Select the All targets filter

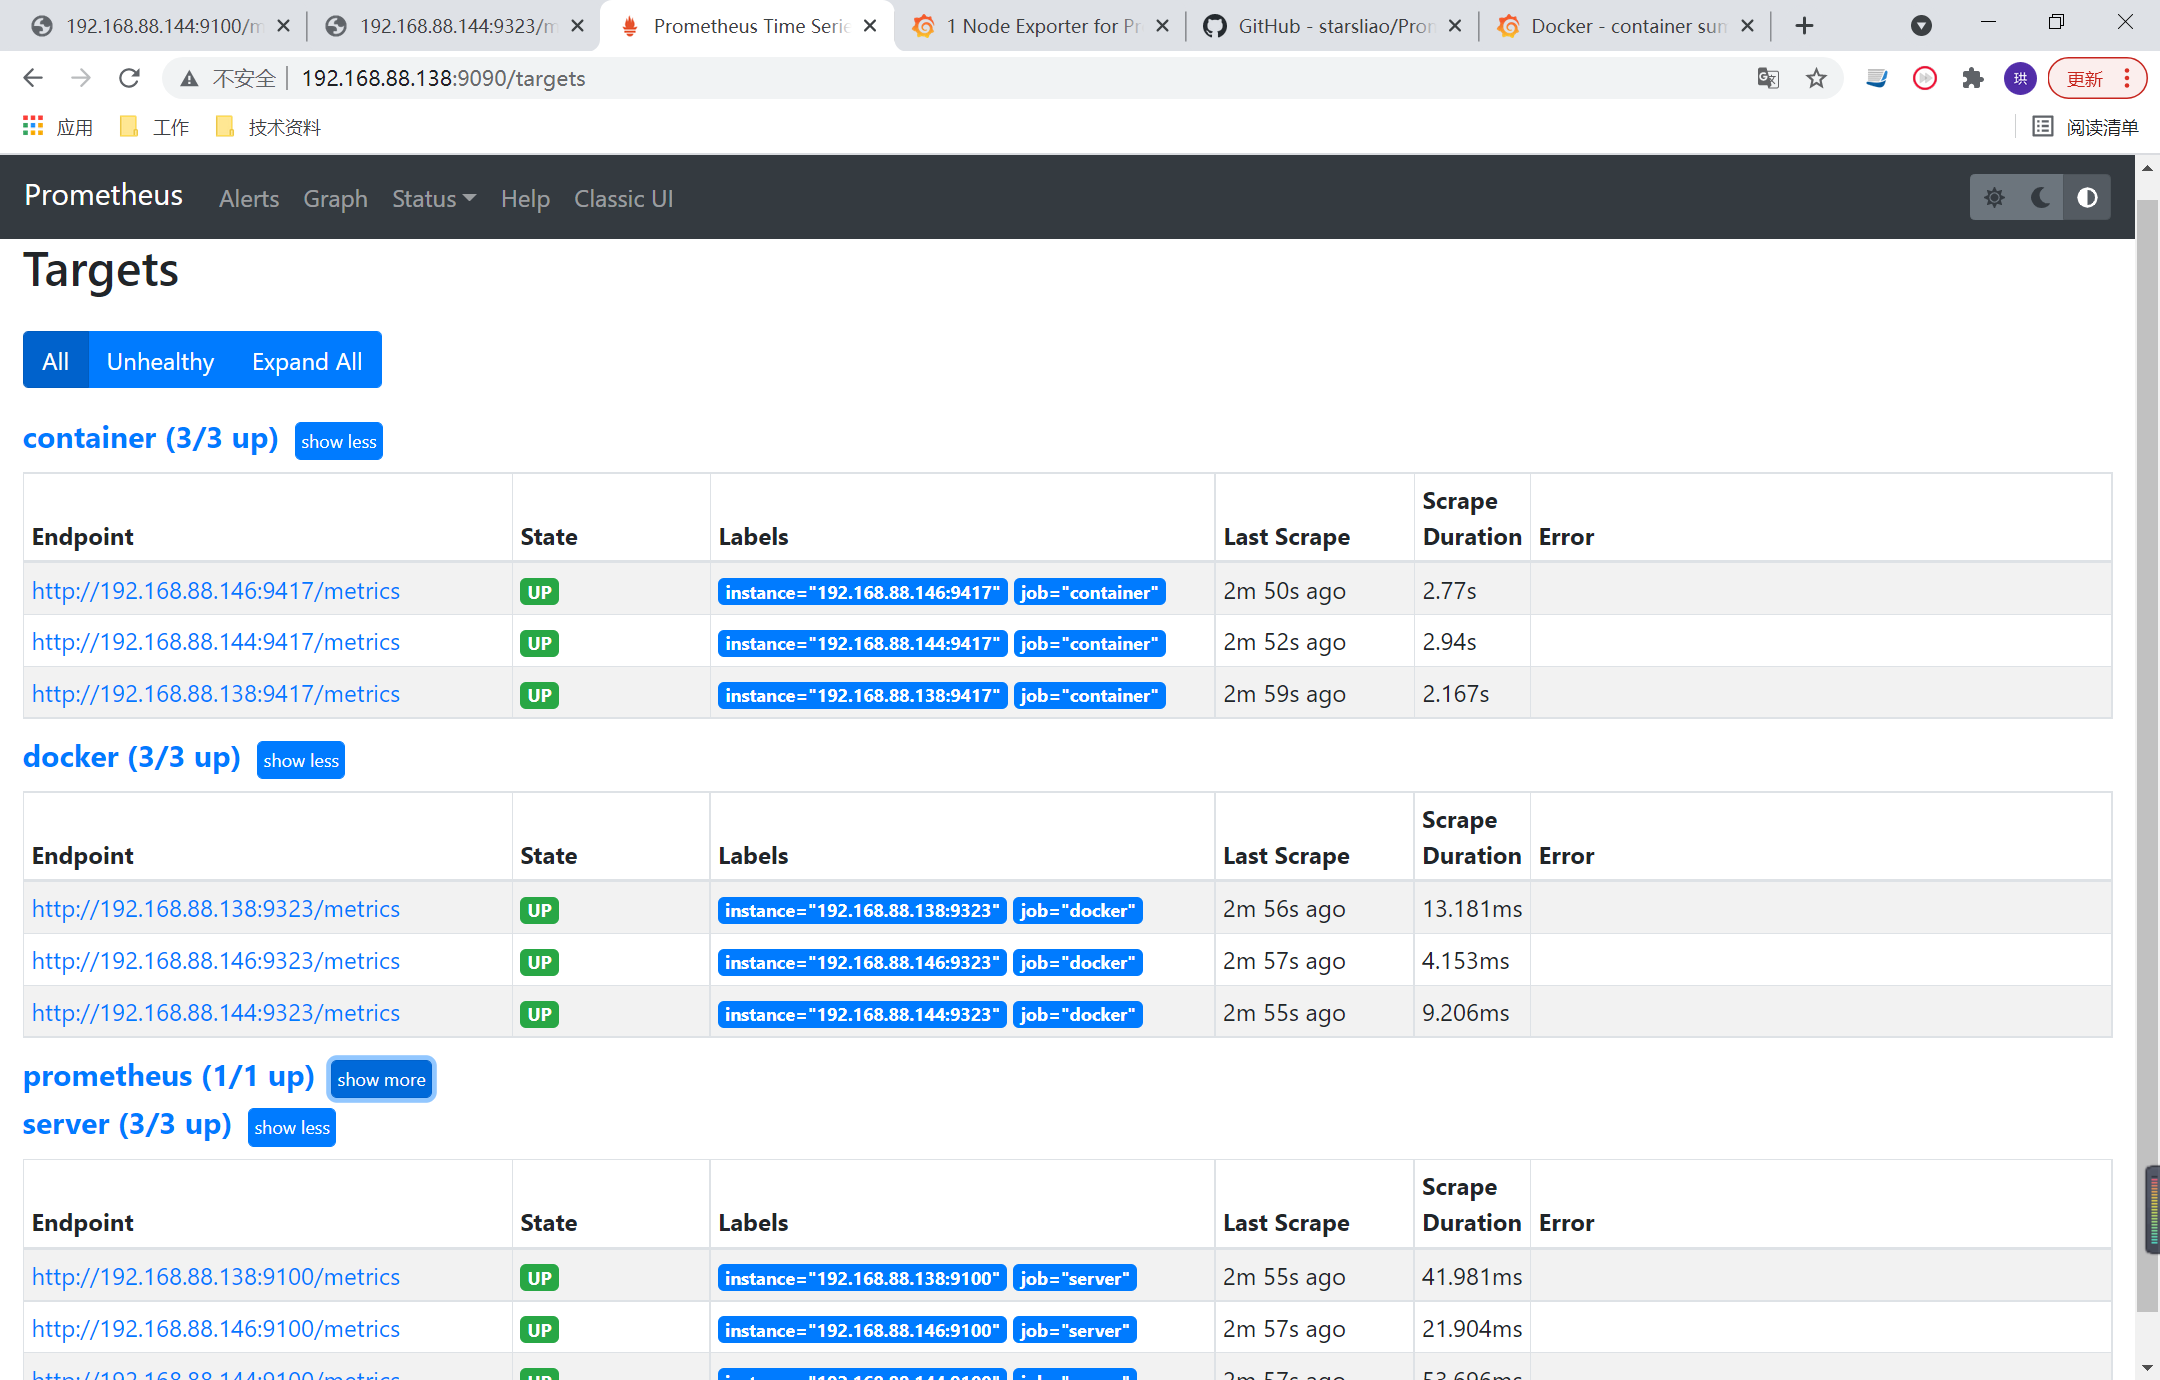pos(56,361)
